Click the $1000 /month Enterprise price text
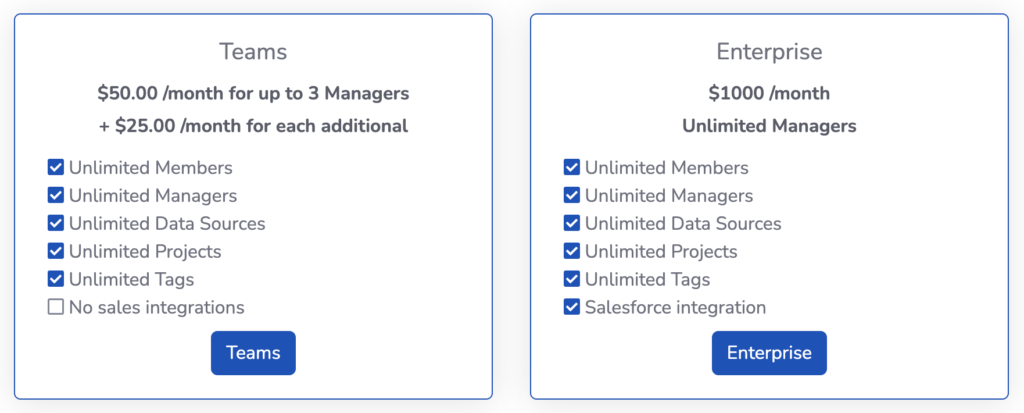Screen dimensions: 1024x413 [769, 93]
